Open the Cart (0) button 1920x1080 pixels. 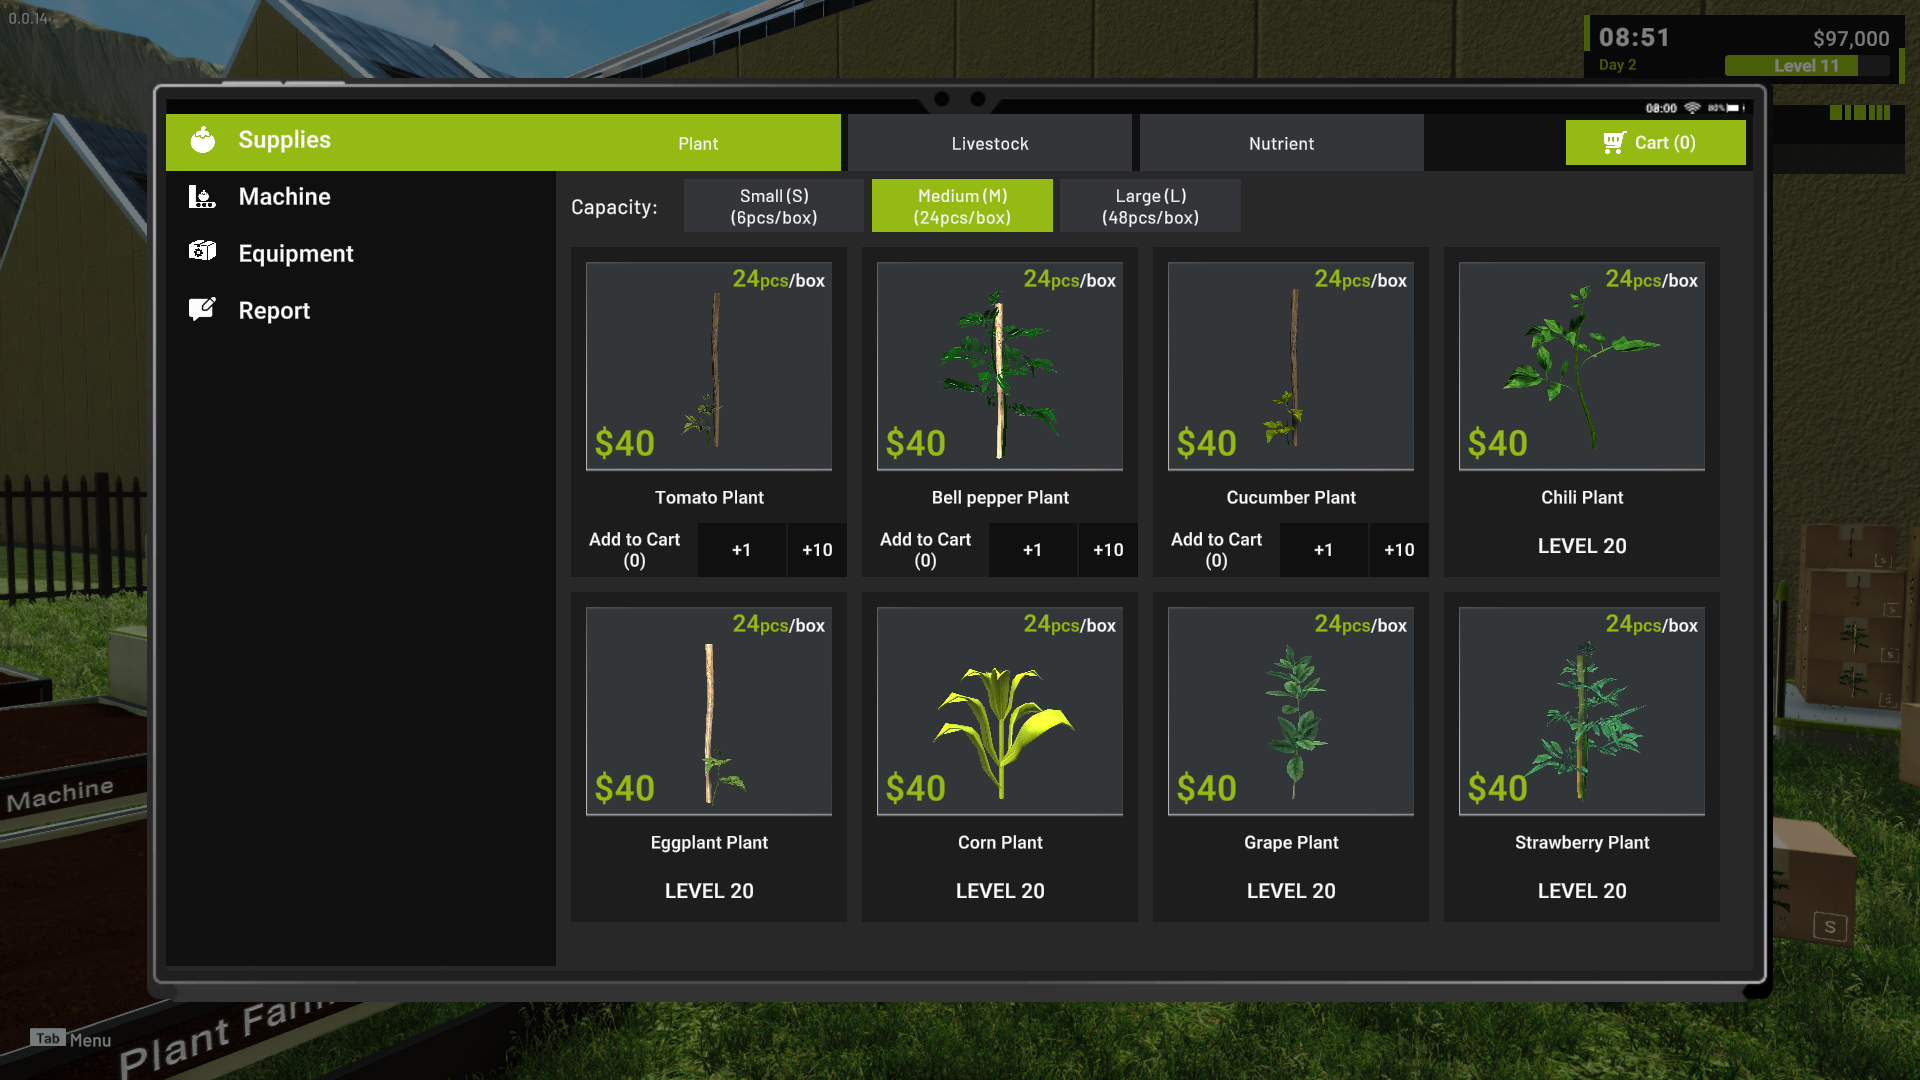(1655, 143)
